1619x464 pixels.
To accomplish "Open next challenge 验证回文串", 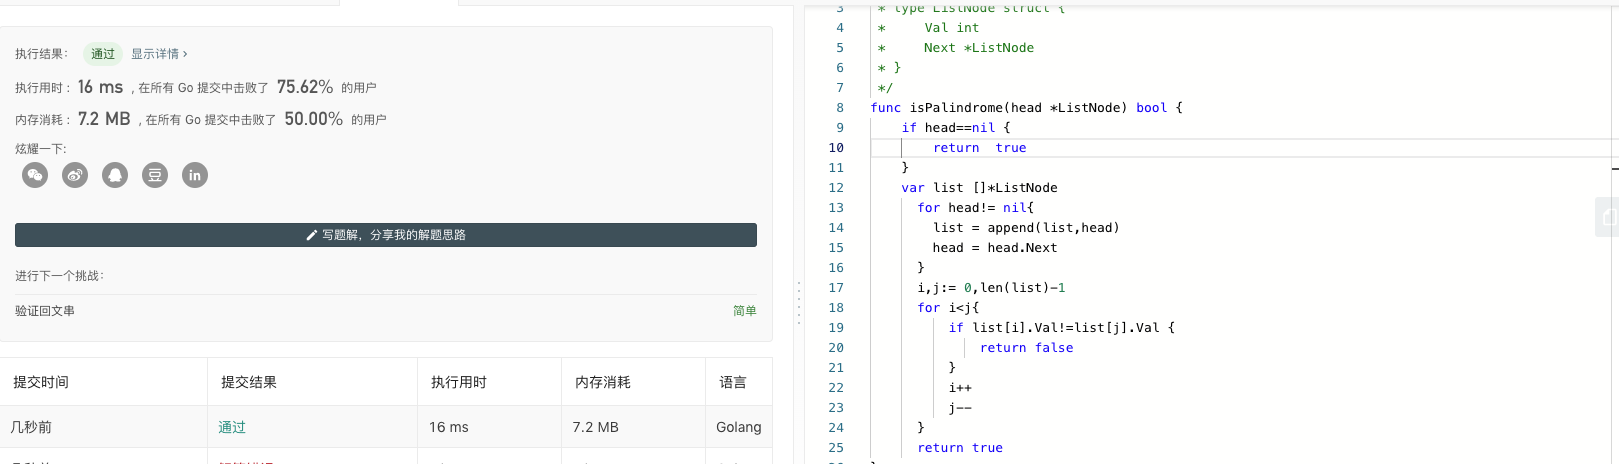I will pyautogui.click(x=45, y=311).
